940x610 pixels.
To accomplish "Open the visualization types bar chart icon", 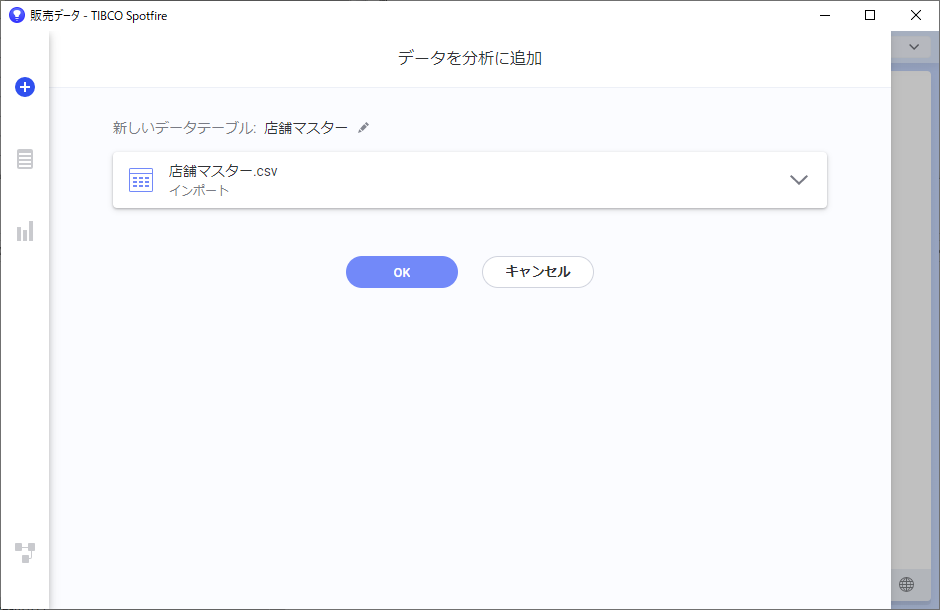I will [25, 231].
